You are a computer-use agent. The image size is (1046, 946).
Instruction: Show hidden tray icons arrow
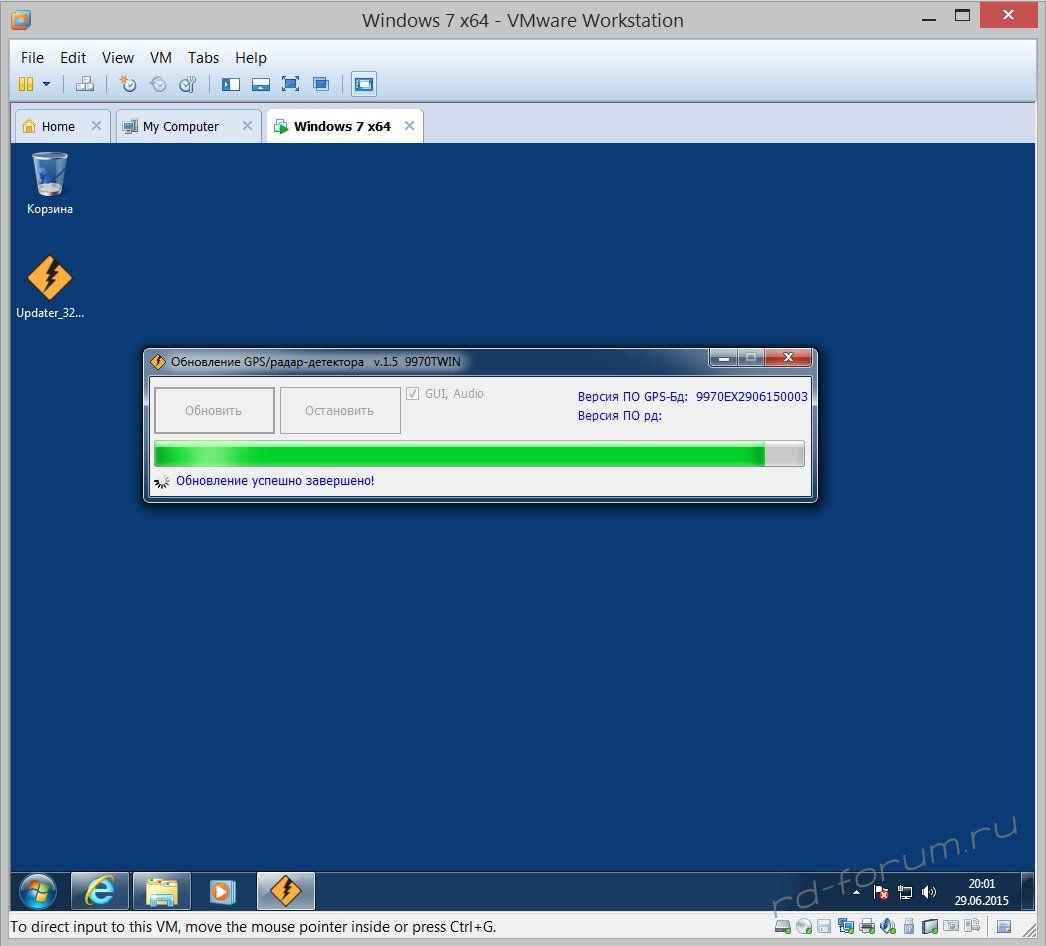[857, 893]
